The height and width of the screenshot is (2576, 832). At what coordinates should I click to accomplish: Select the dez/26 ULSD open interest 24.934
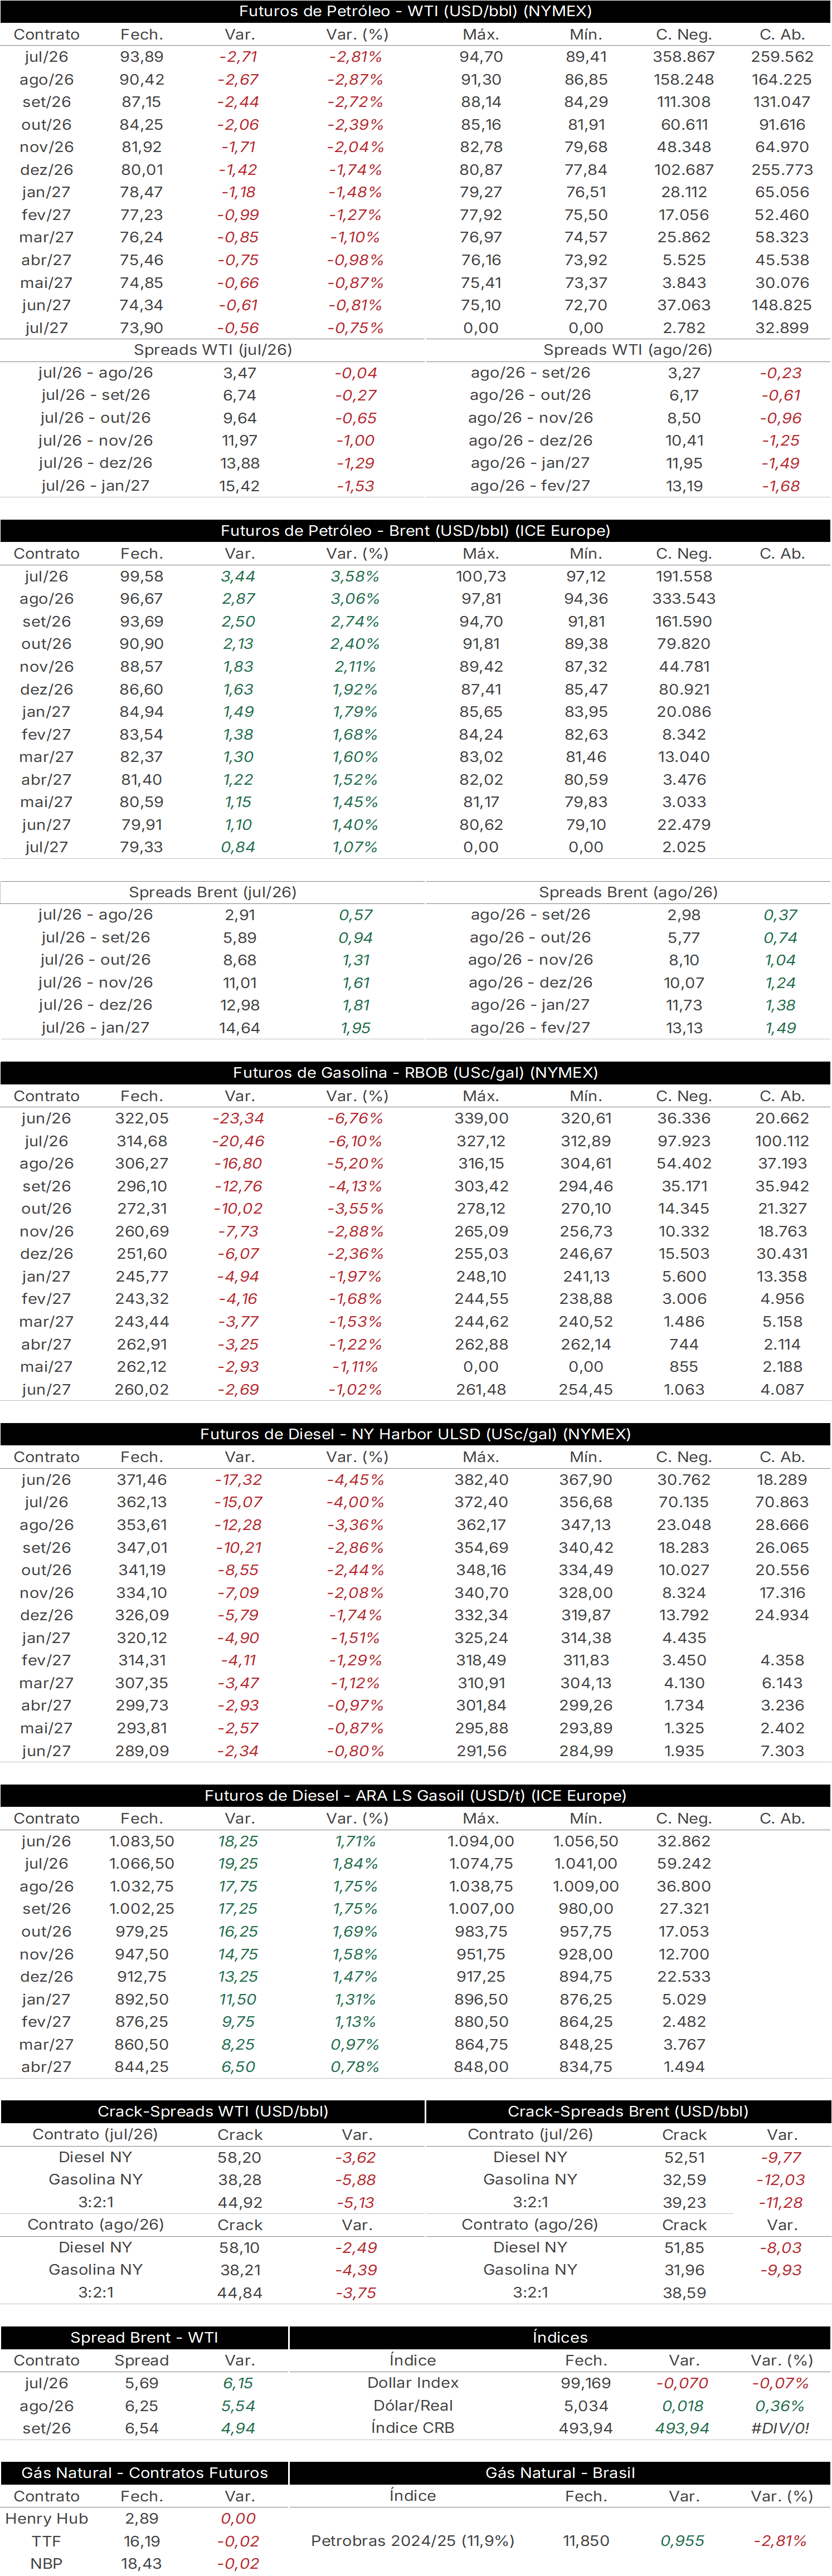(x=782, y=1615)
